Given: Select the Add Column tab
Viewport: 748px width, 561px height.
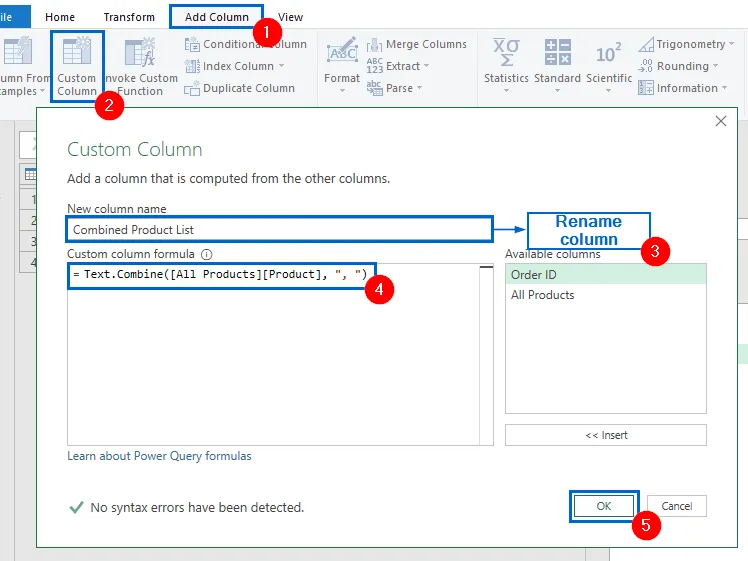Looking at the screenshot, I should [217, 17].
